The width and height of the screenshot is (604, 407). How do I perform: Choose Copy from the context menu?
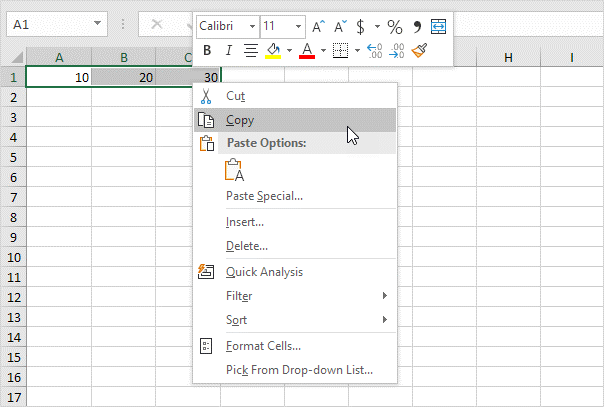pos(240,120)
